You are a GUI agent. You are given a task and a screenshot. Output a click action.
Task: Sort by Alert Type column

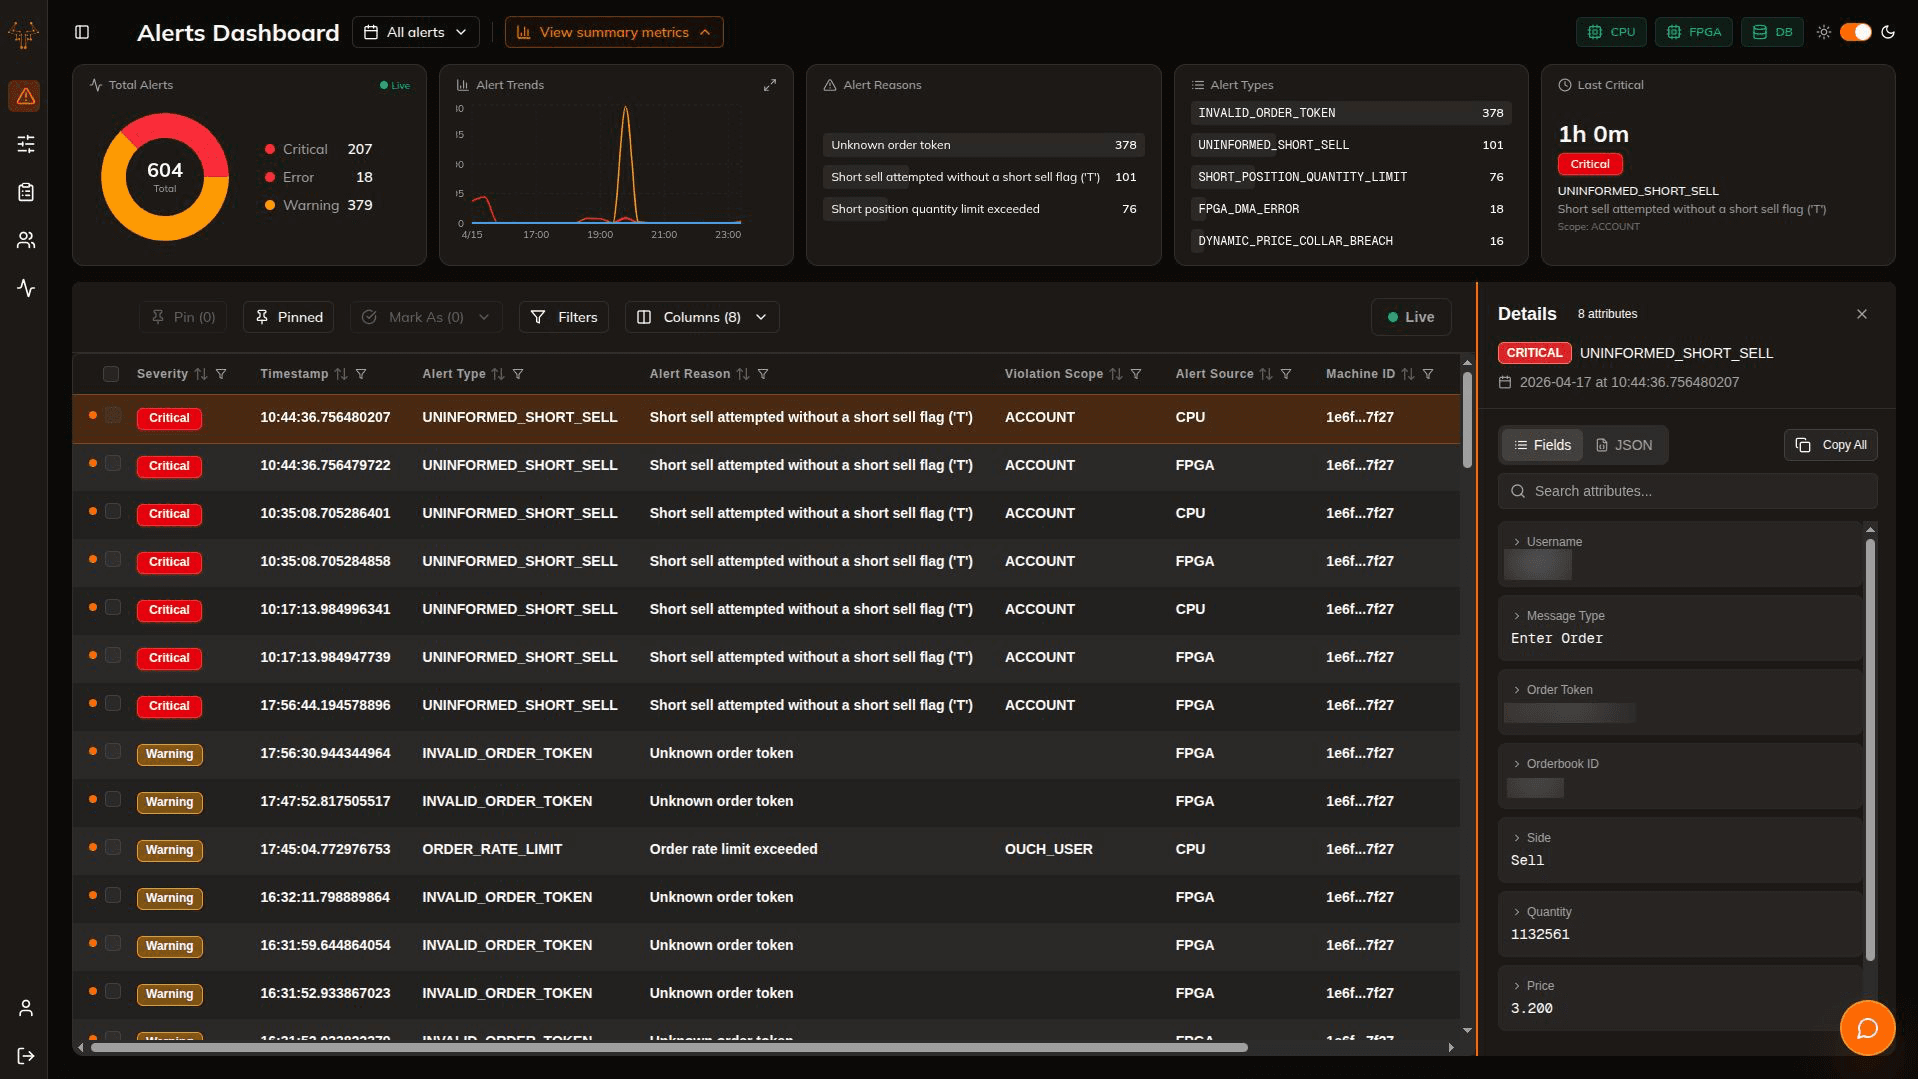[498, 374]
